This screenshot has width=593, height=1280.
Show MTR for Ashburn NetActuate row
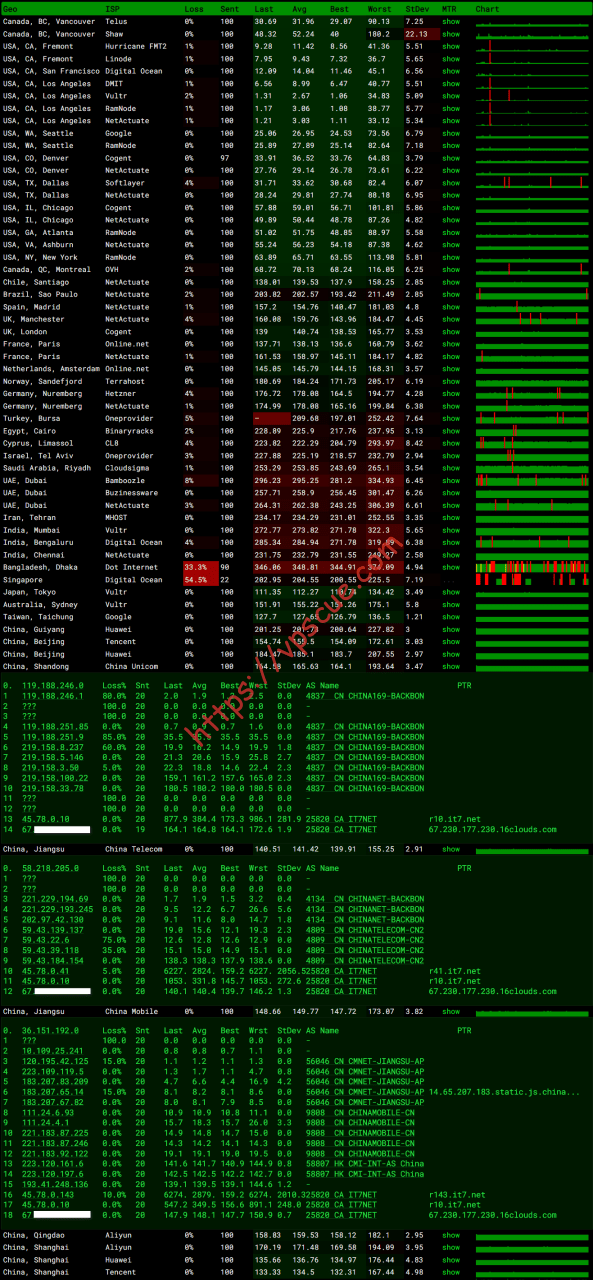(x=451, y=245)
